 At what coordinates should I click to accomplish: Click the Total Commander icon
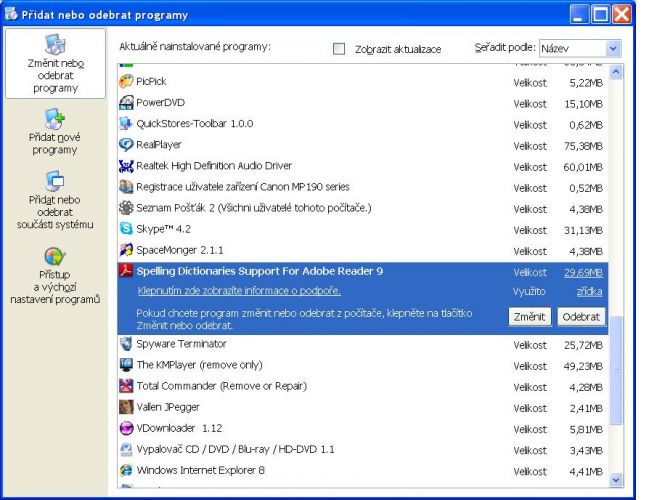click(x=126, y=386)
